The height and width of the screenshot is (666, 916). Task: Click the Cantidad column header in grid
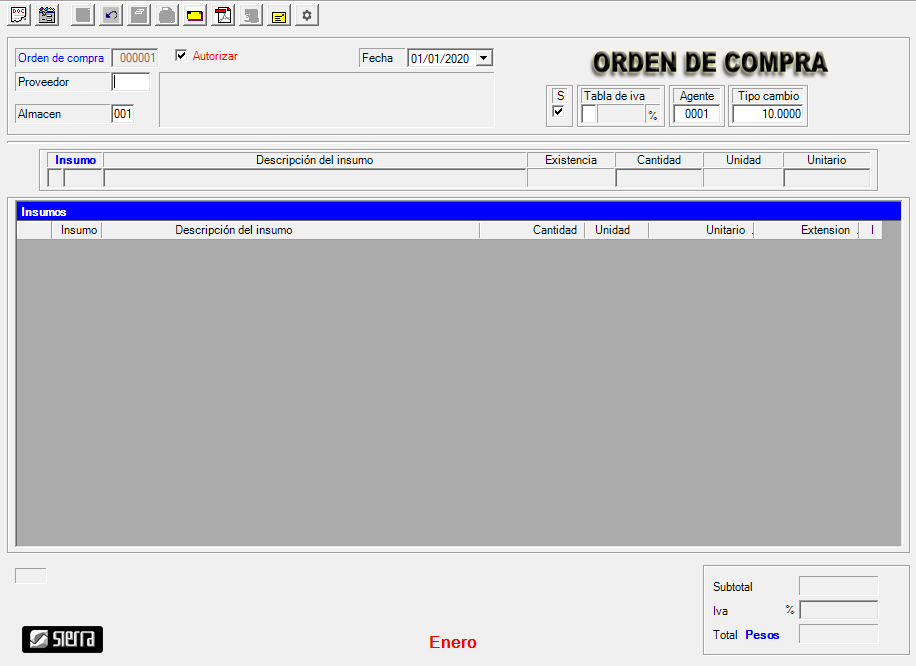click(554, 230)
